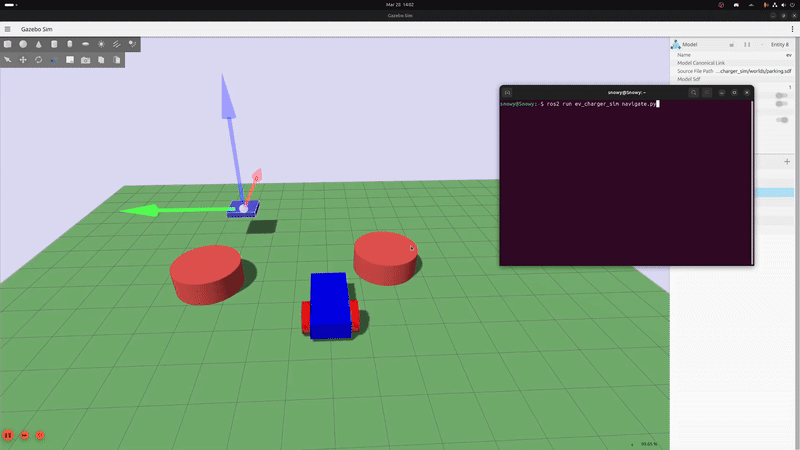The image size is (800, 450).
Task: Toggle the first switch in the model panel
Action: coord(781,97)
